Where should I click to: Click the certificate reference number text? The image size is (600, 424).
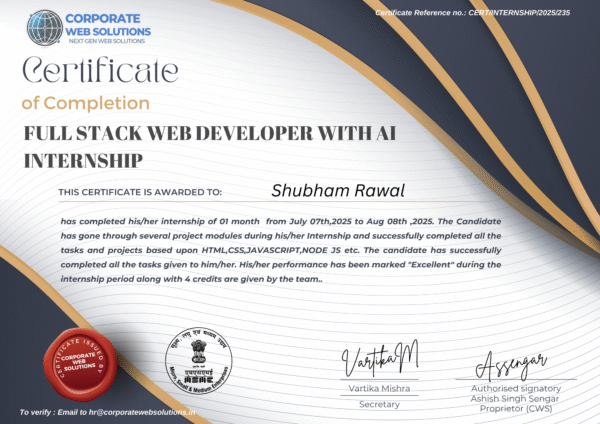coord(473,13)
